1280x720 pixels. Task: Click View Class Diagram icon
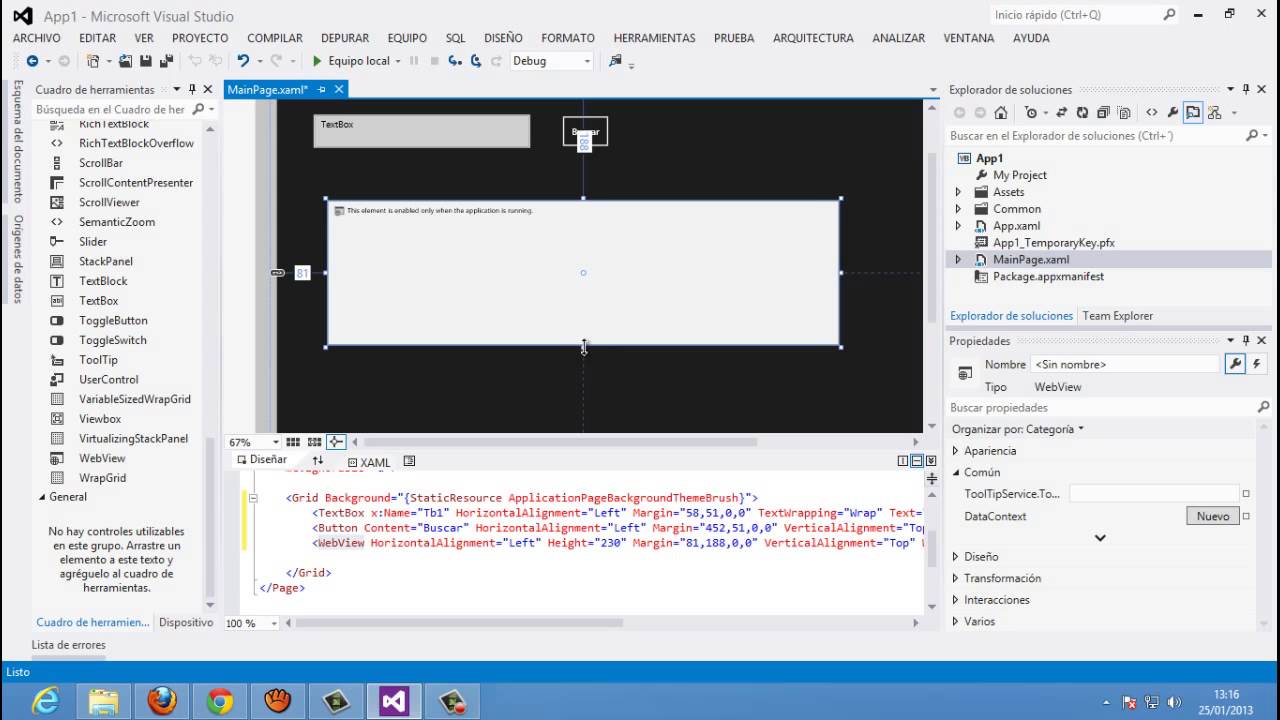click(1213, 113)
